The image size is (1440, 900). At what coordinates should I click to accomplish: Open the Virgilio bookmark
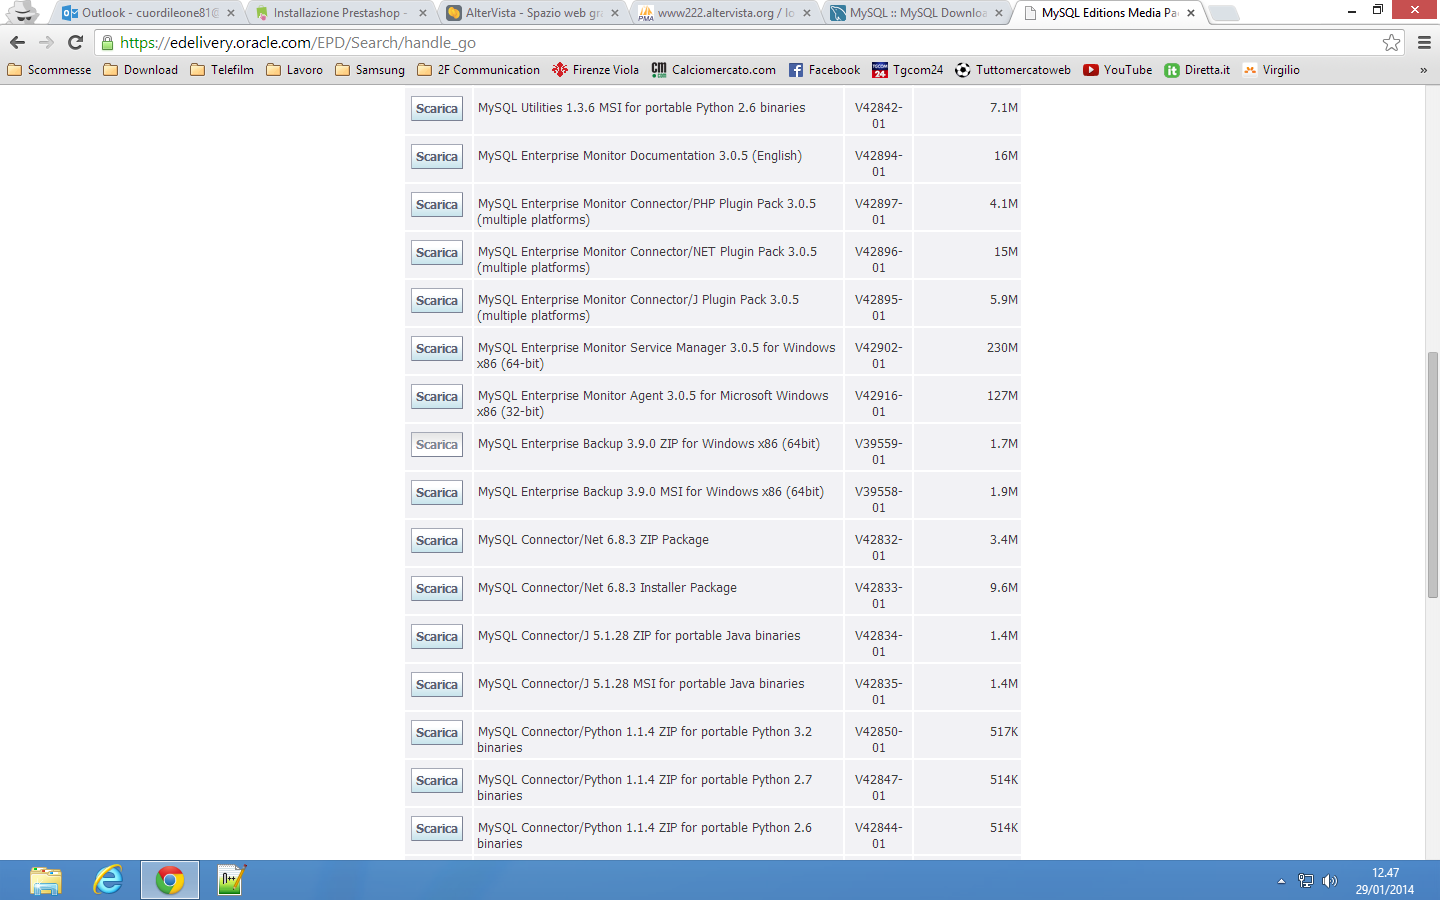[x=1271, y=70]
